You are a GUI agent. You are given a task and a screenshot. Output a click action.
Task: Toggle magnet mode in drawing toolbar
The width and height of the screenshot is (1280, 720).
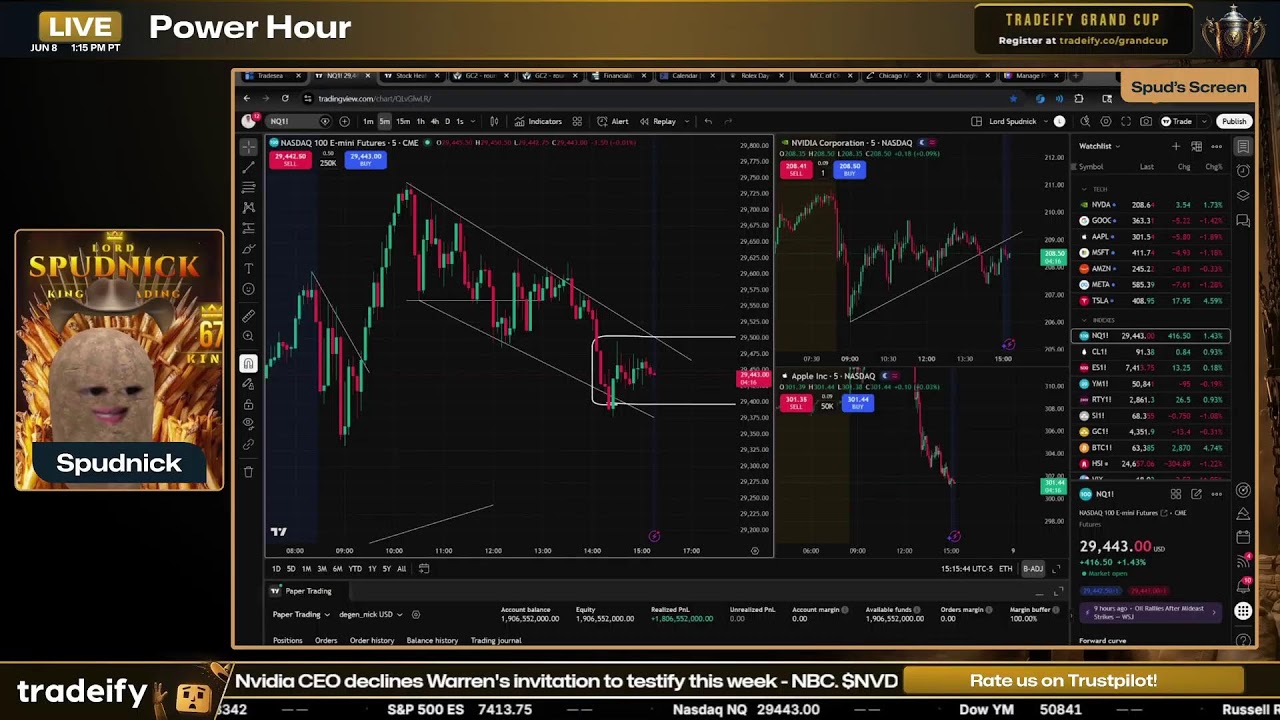(249, 364)
